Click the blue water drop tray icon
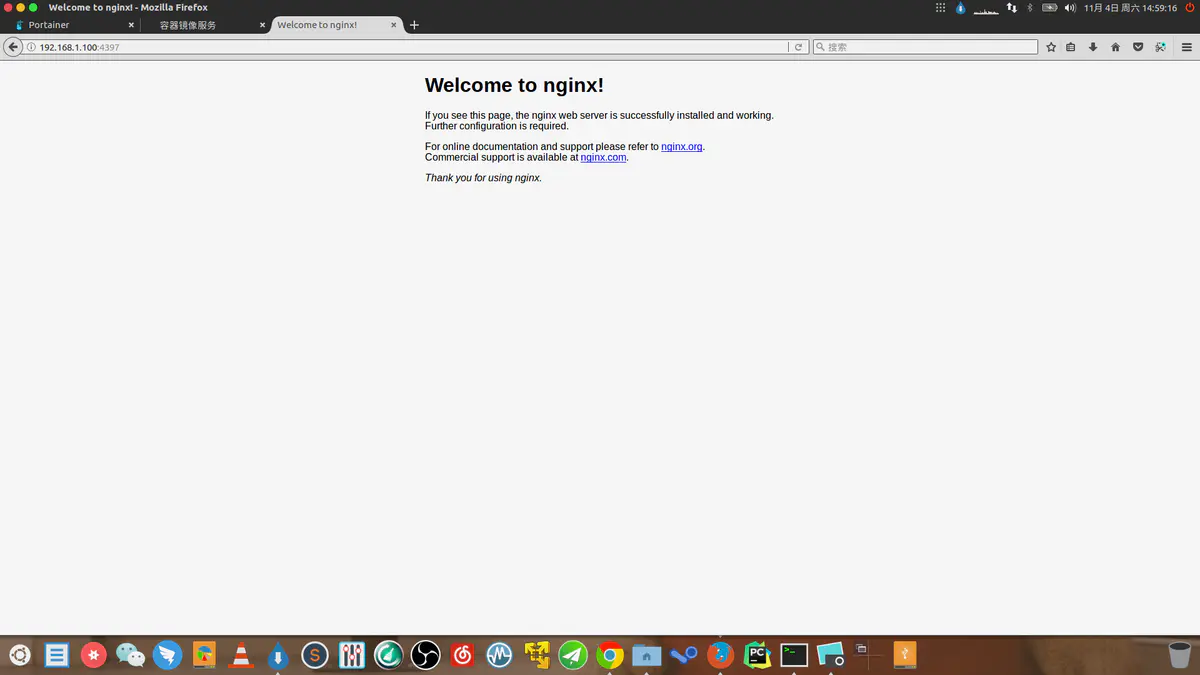Viewport: 1200px width, 675px height. pyautogui.click(x=961, y=8)
